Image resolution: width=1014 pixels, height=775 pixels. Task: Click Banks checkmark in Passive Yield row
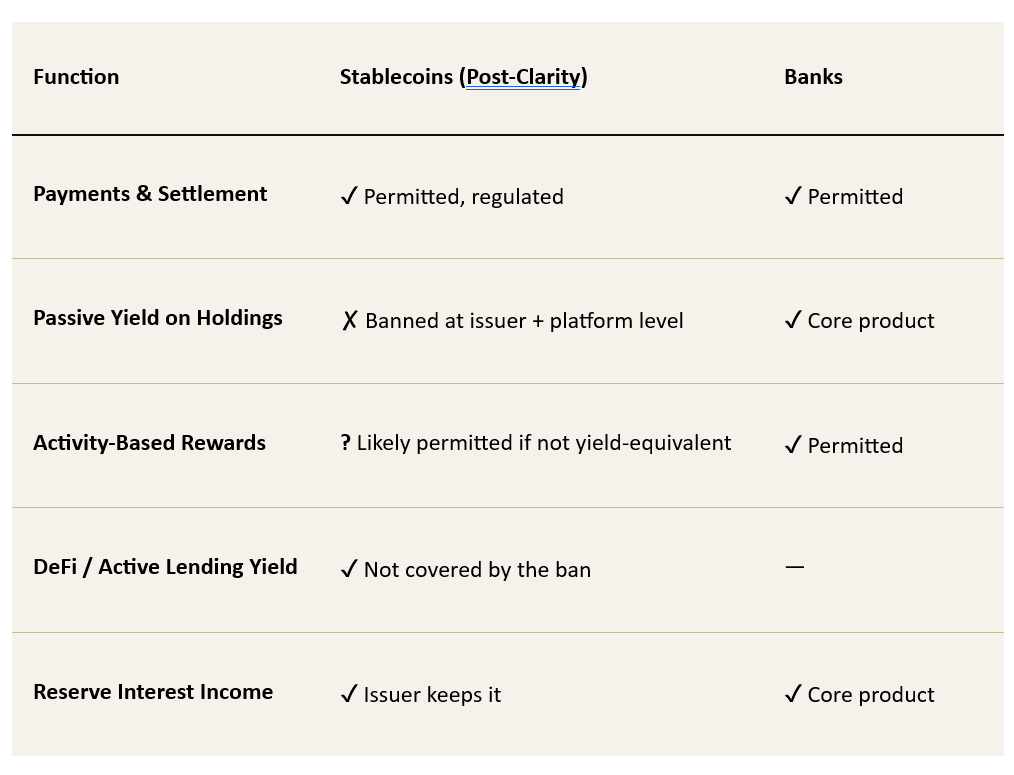pyautogui.click(x=793, y=321)
